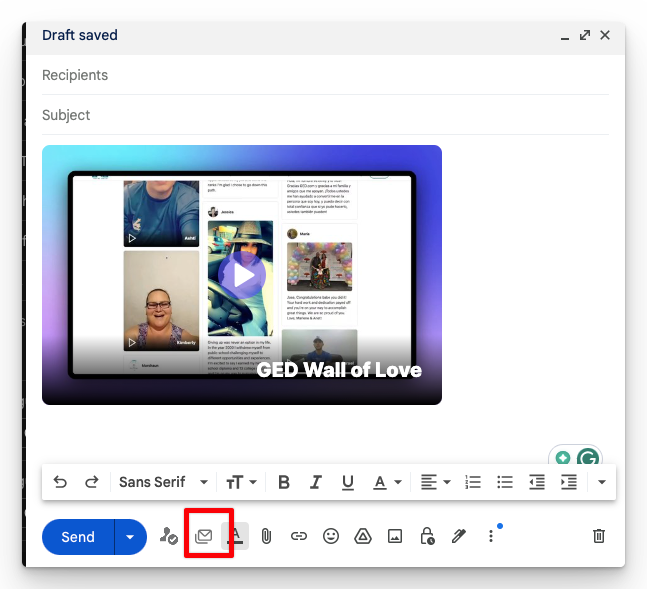Image resolution: width=647 pixels, height=589 pixels.
Task: Redo last edit
Action: tap(92, 482)
